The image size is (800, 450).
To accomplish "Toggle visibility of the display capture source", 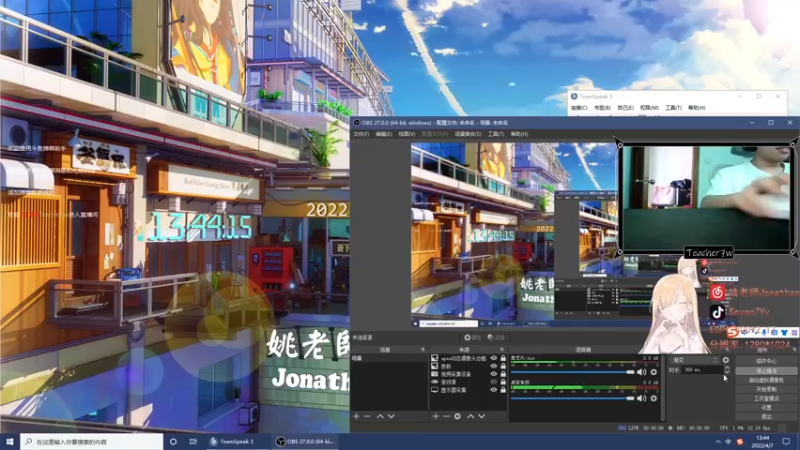I will point(493,390).
